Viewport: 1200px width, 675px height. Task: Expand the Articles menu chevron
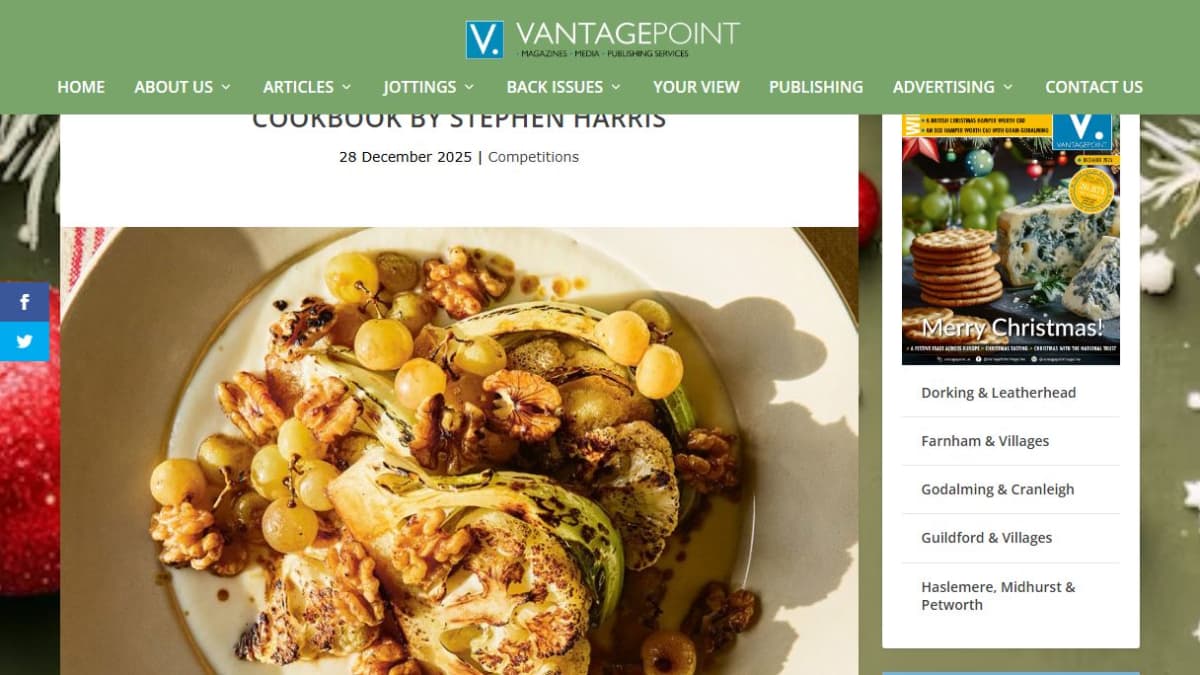click(x=346, y=87)
